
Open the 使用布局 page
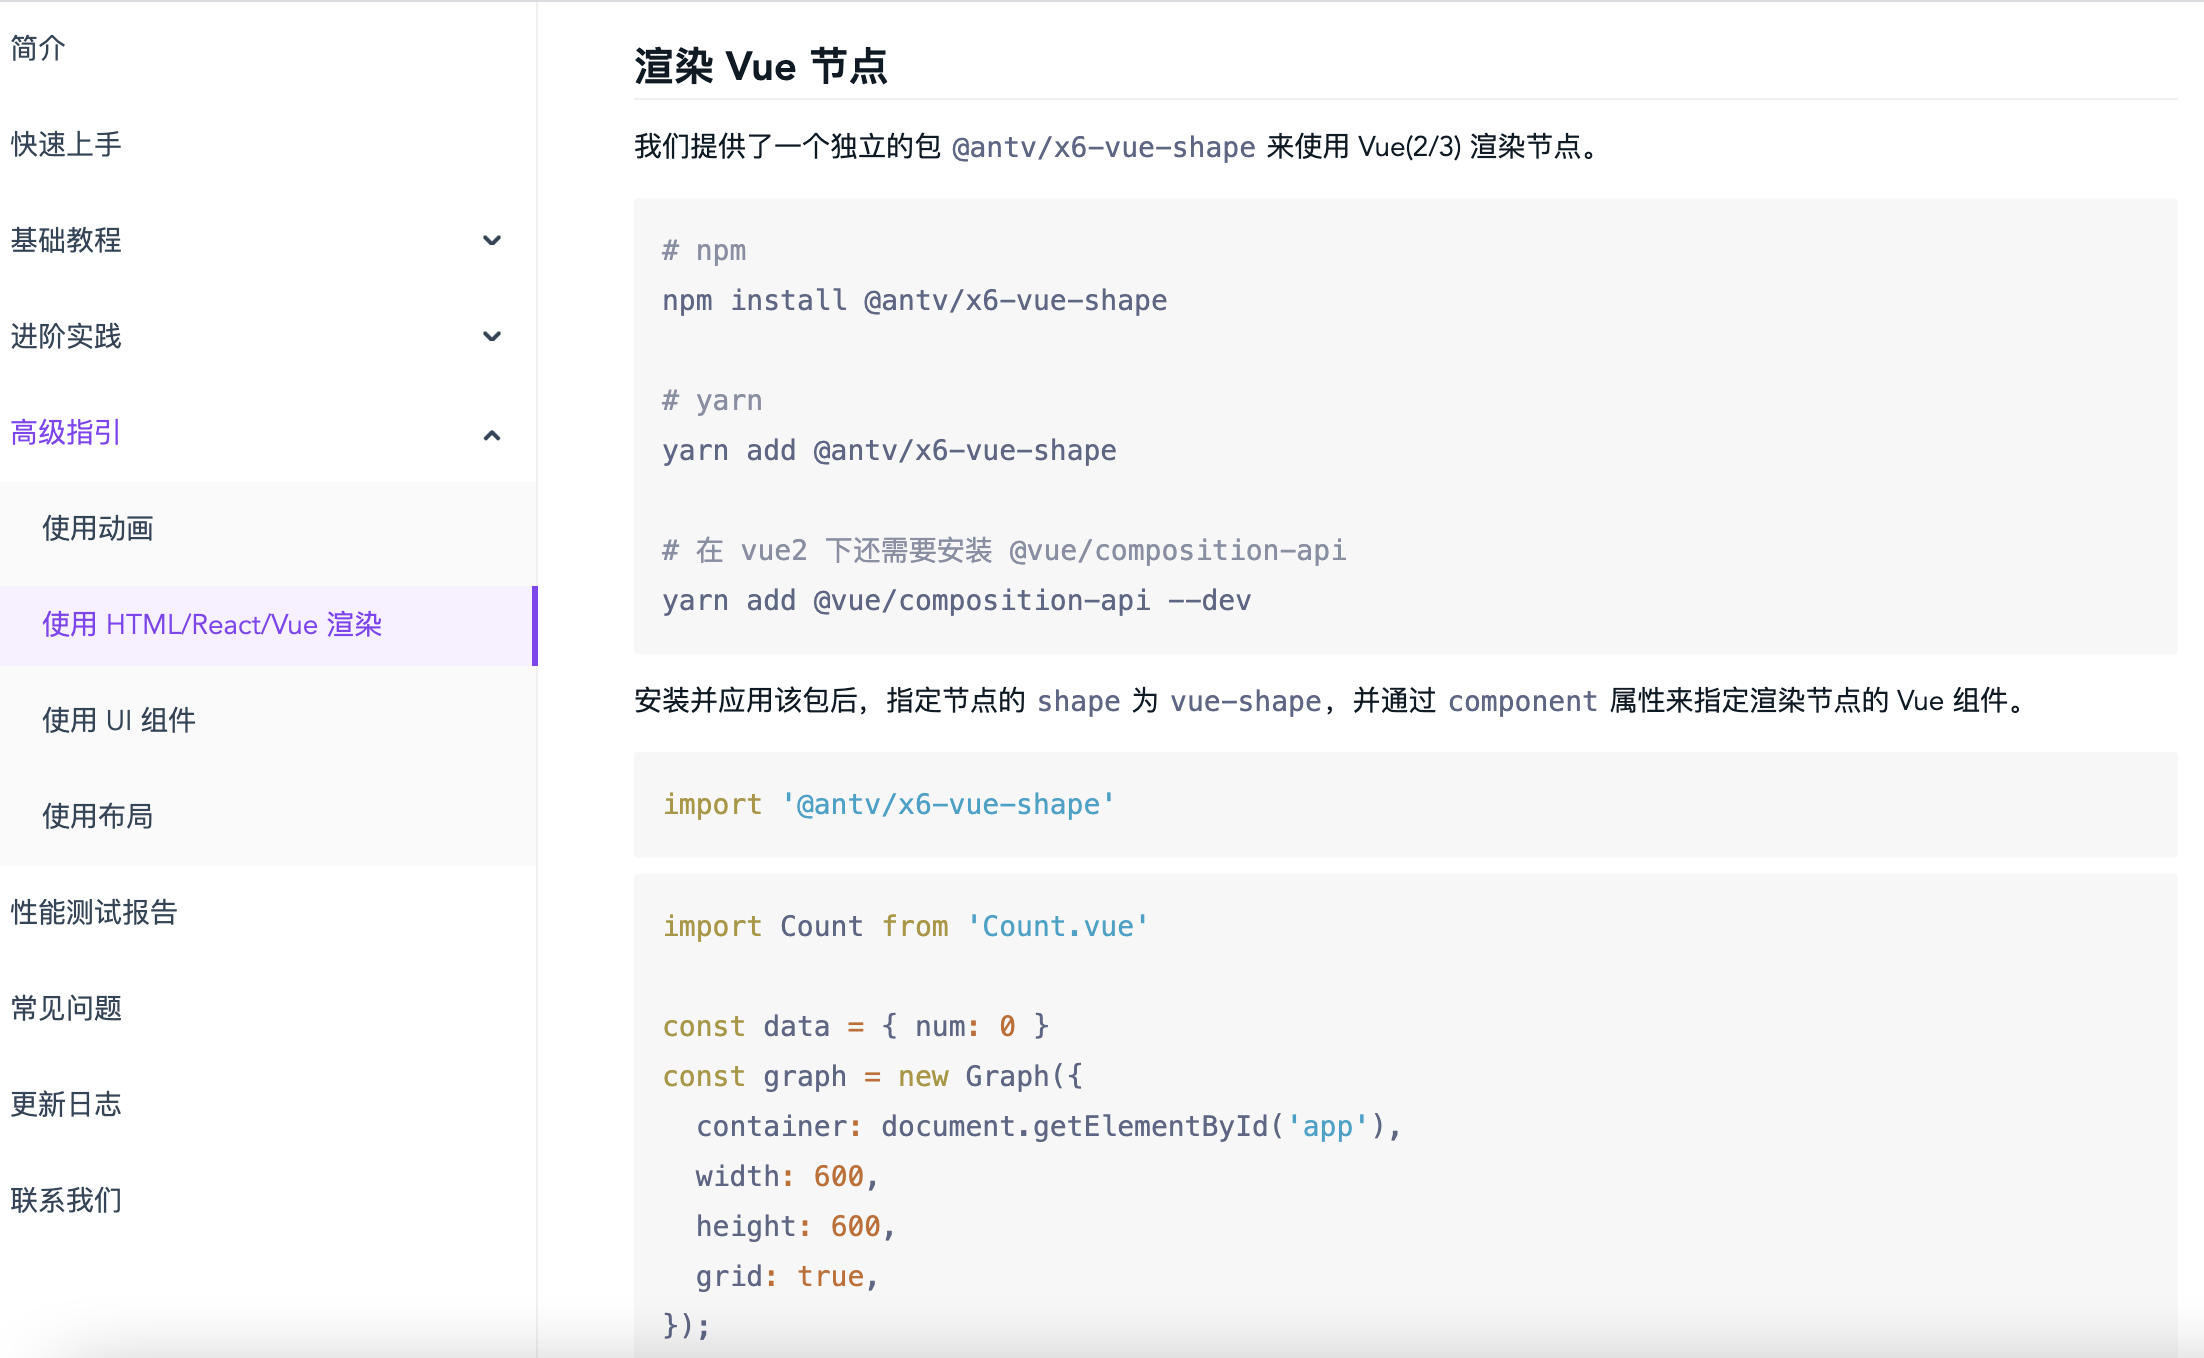pyautogui.click(x=98, y=816)
